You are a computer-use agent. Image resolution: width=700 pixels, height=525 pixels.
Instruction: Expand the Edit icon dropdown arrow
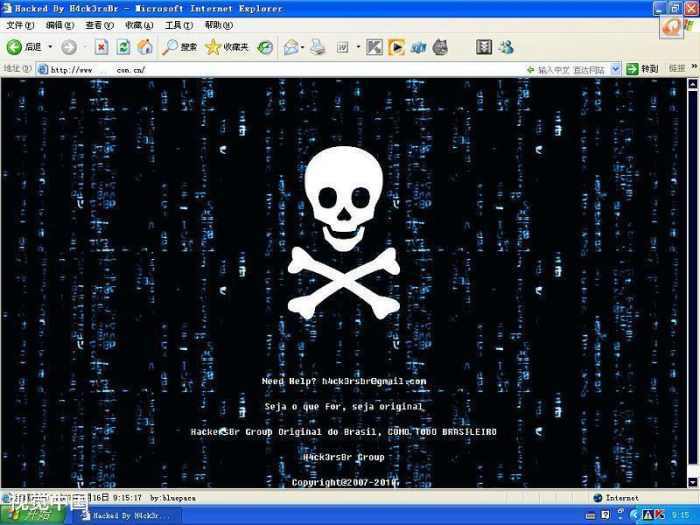358,46
